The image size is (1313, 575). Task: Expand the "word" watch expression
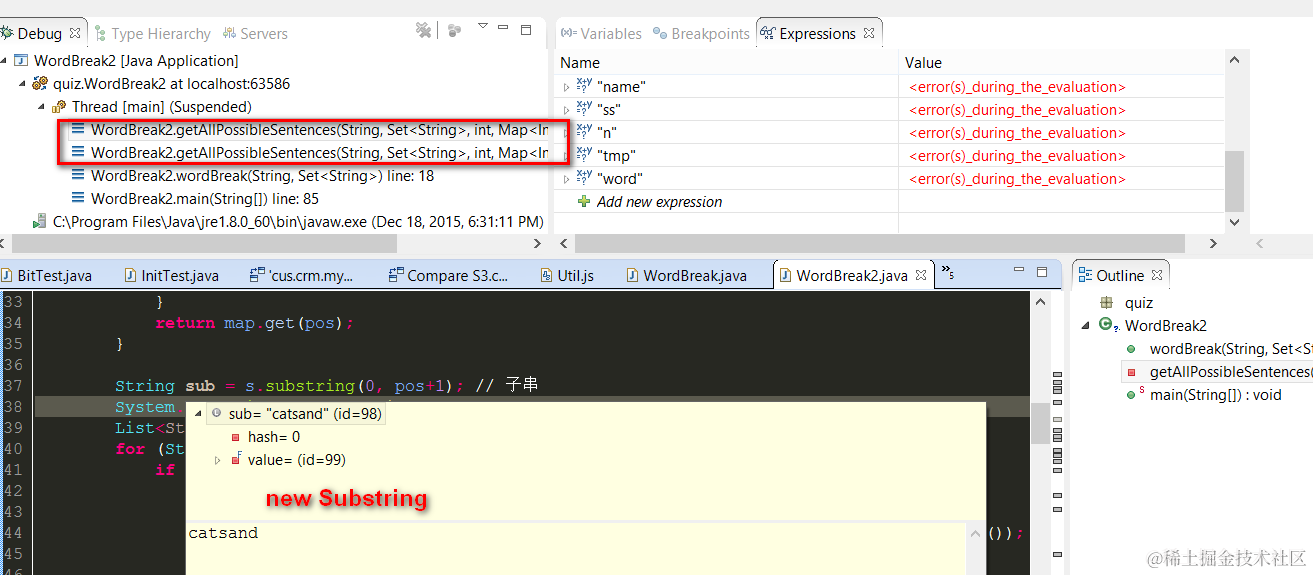click(566, 180)
